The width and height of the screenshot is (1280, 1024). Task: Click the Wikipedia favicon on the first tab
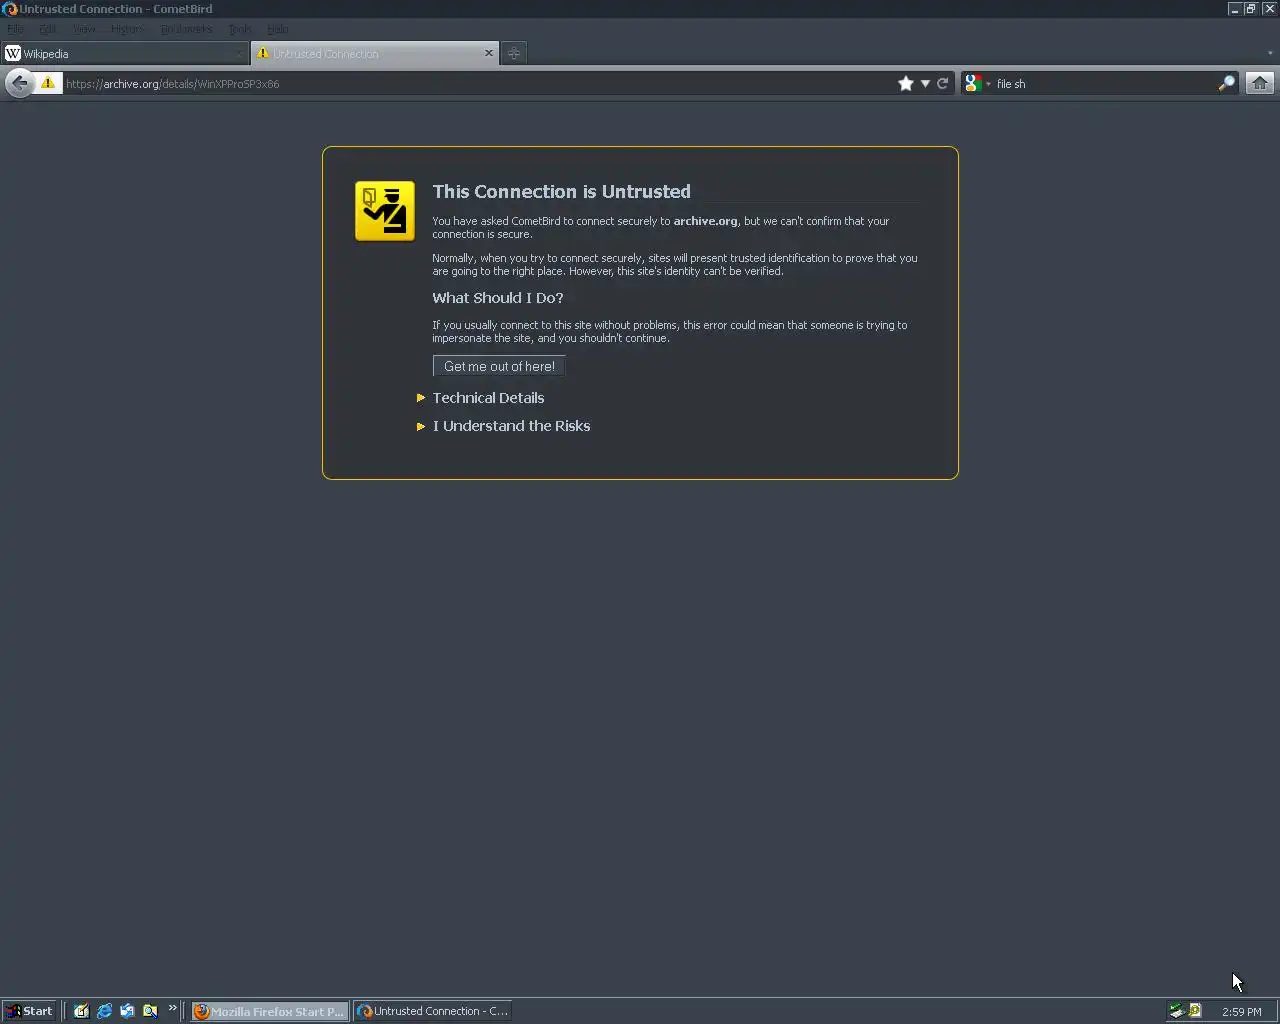coord(13,53)
